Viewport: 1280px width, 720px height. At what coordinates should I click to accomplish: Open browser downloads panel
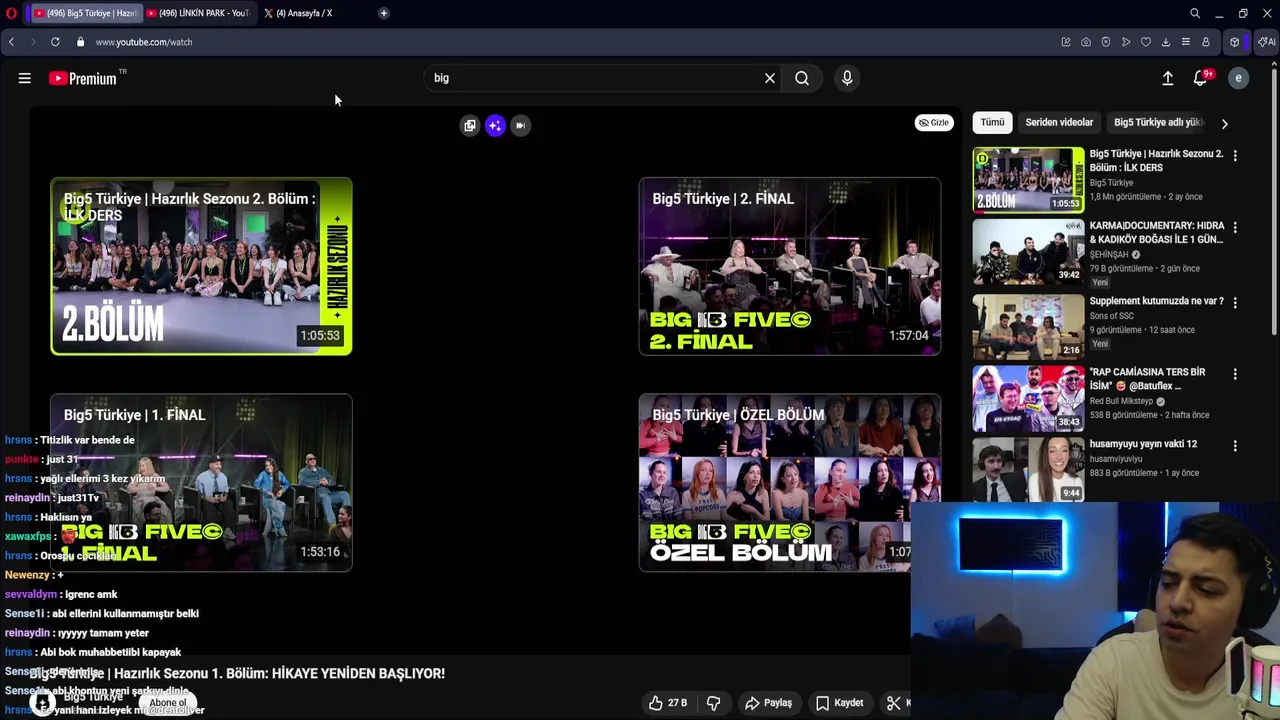click(1166, 42)
